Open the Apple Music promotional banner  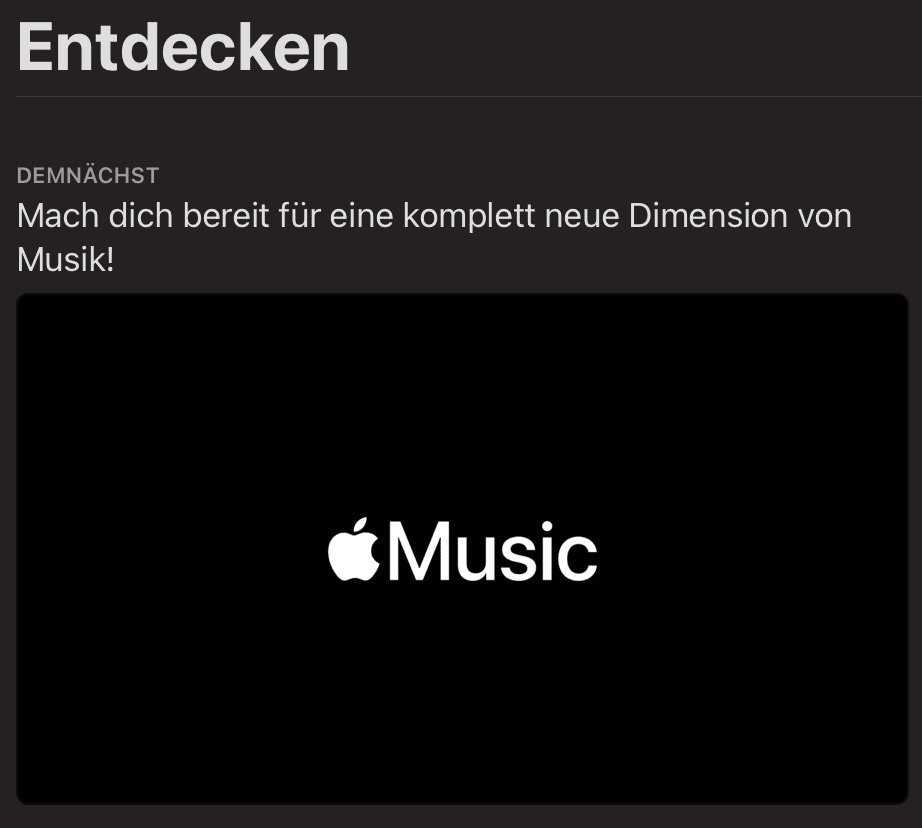click(462, 549)
